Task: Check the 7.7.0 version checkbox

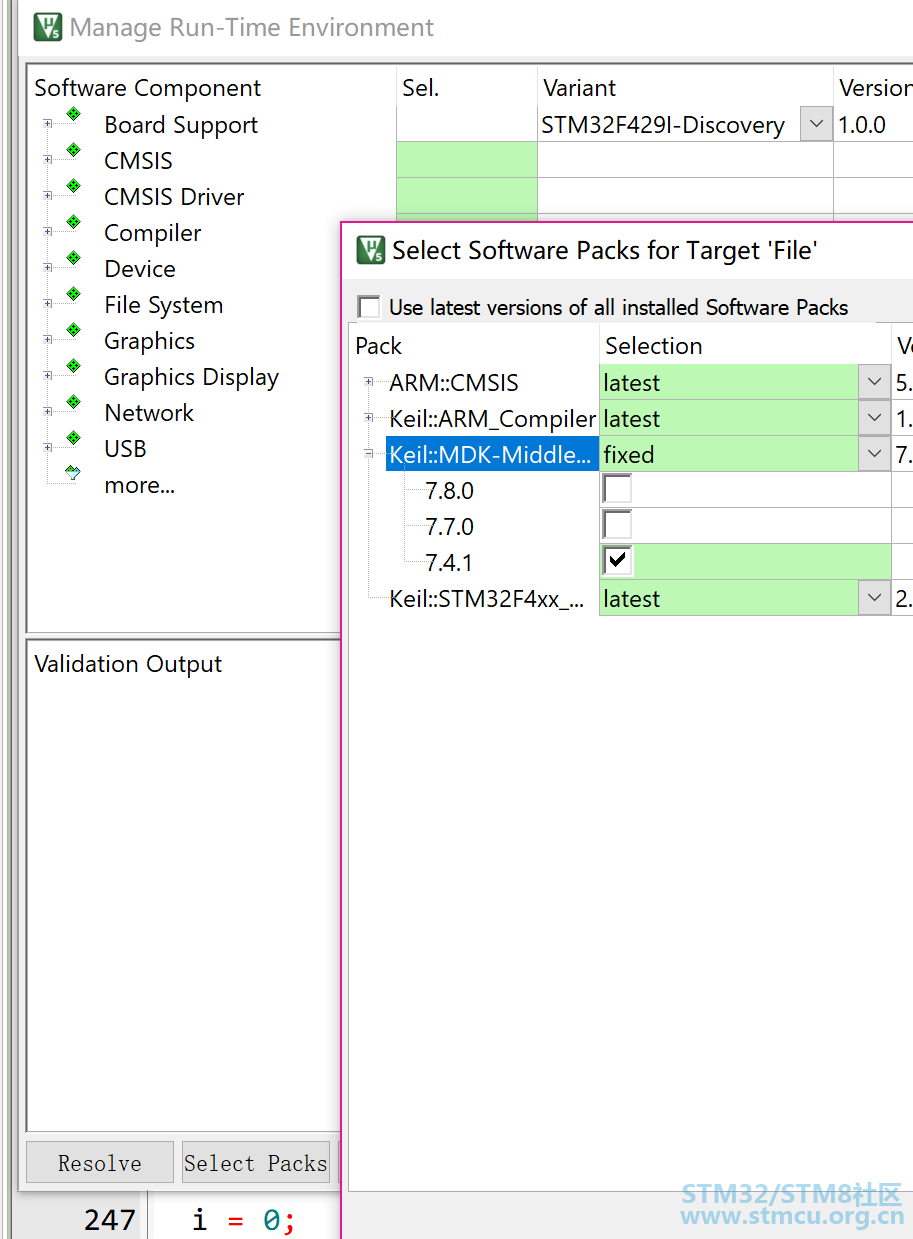Action: 617,526
